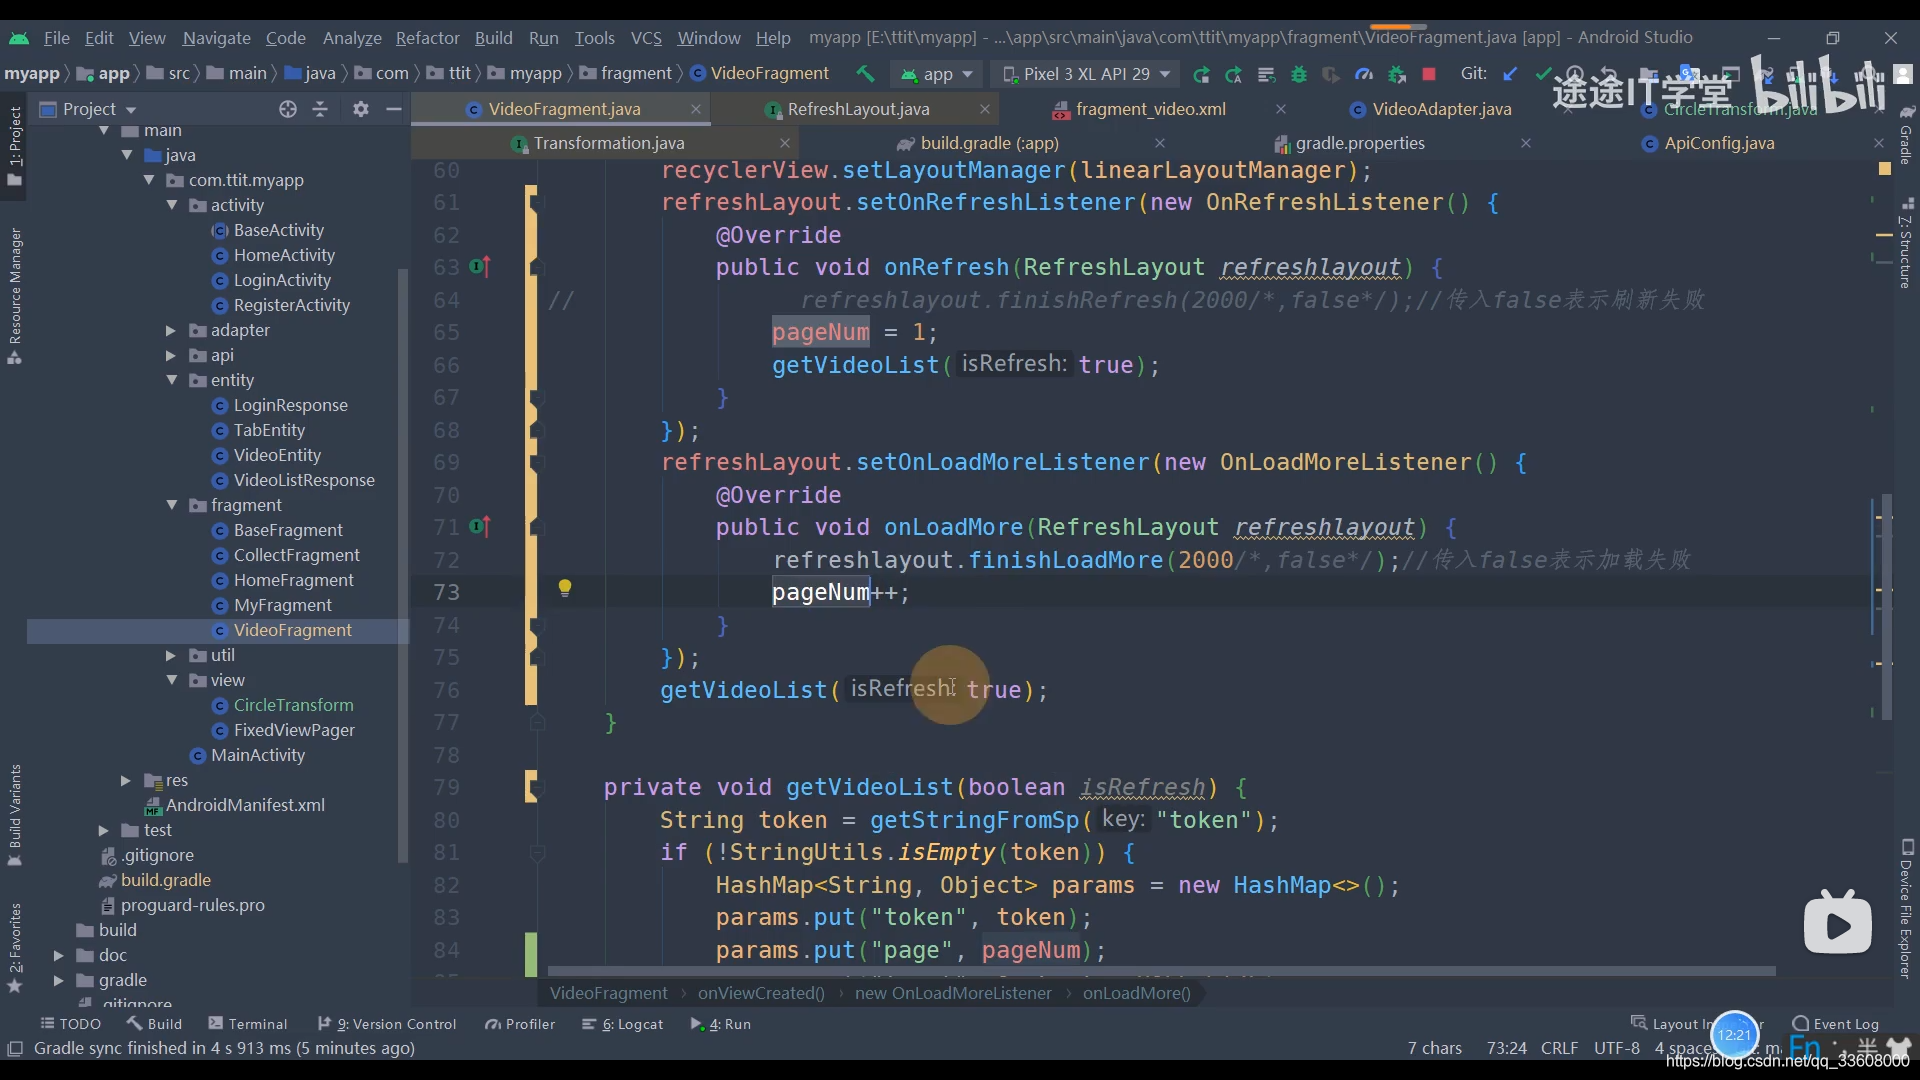Toggle the Build Variants side panel
Image resolution: width=1920 pixels, height=1080 pixels.
pos(15,815)
